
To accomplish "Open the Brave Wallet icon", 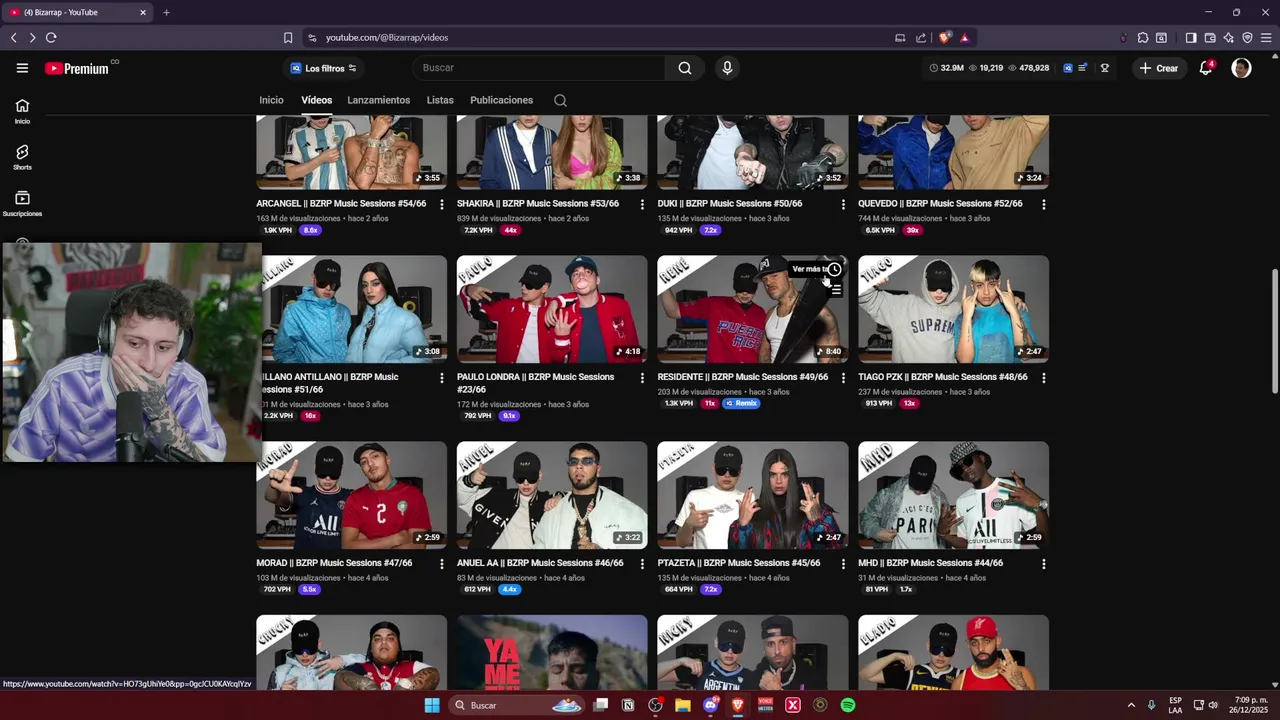I will (x=1210, y=38).
